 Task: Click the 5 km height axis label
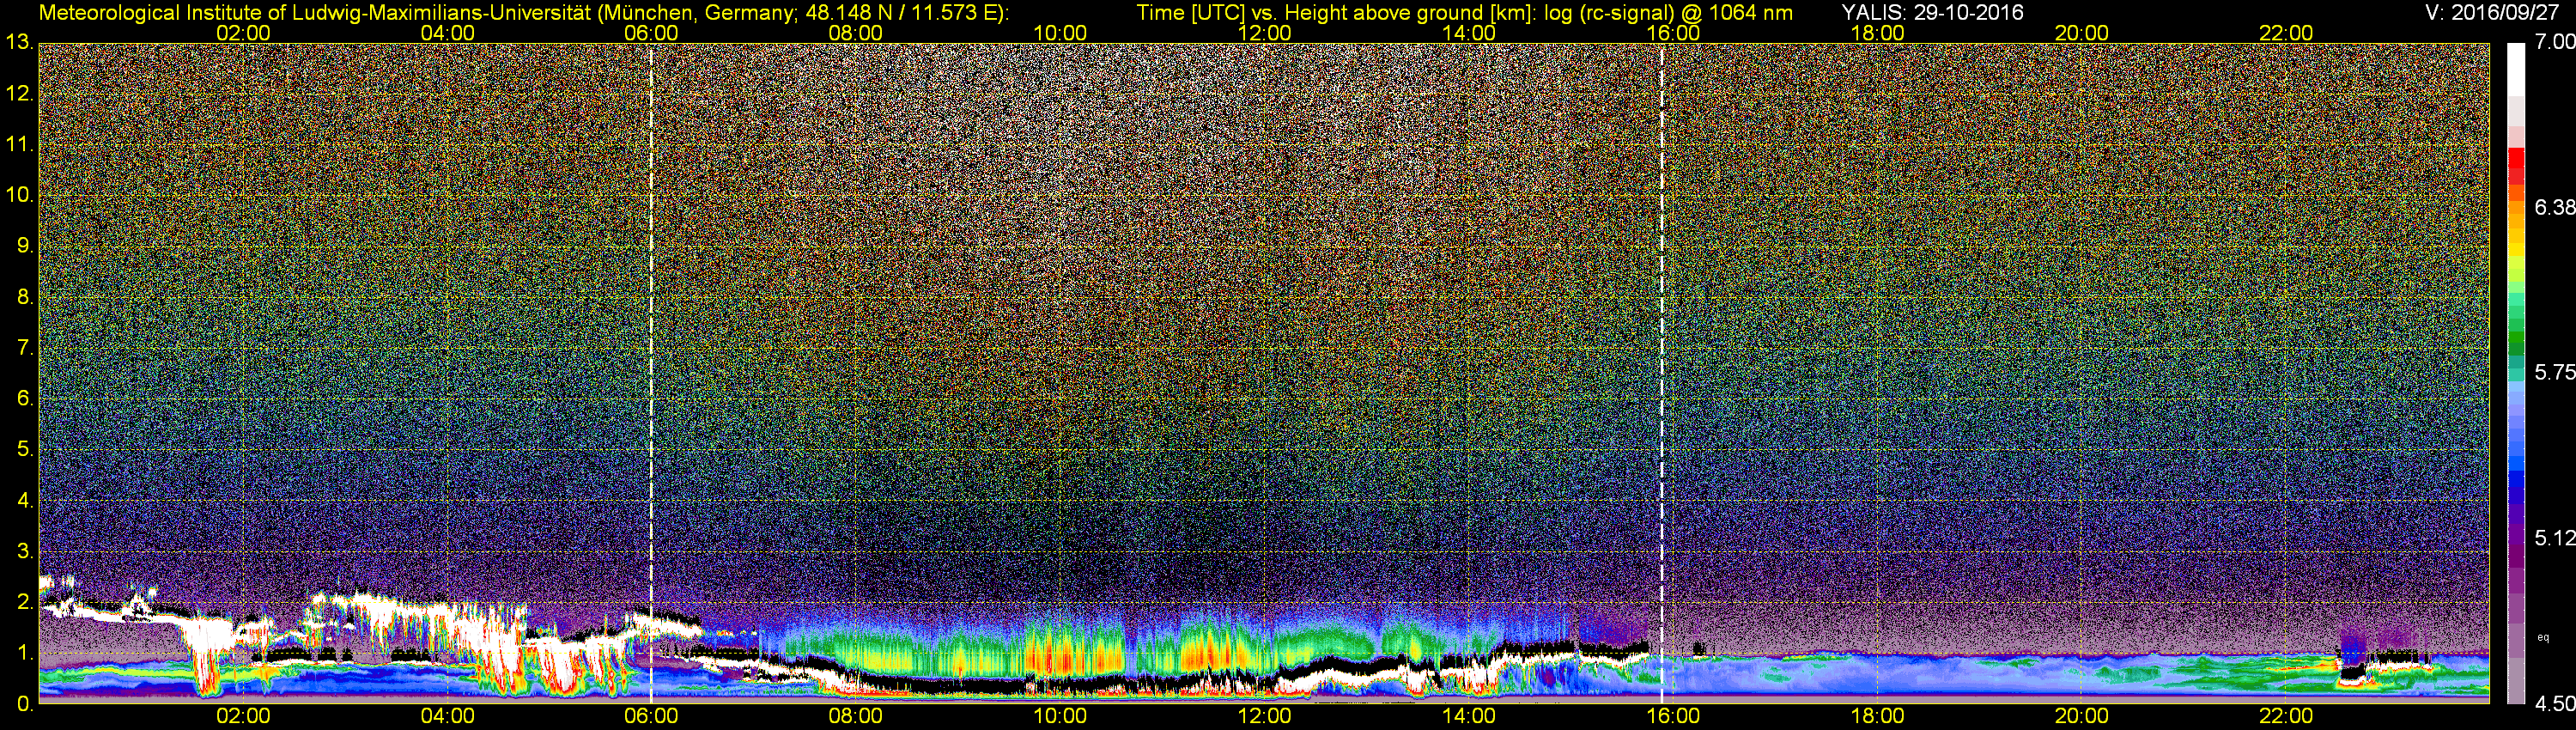pos(24,449)
